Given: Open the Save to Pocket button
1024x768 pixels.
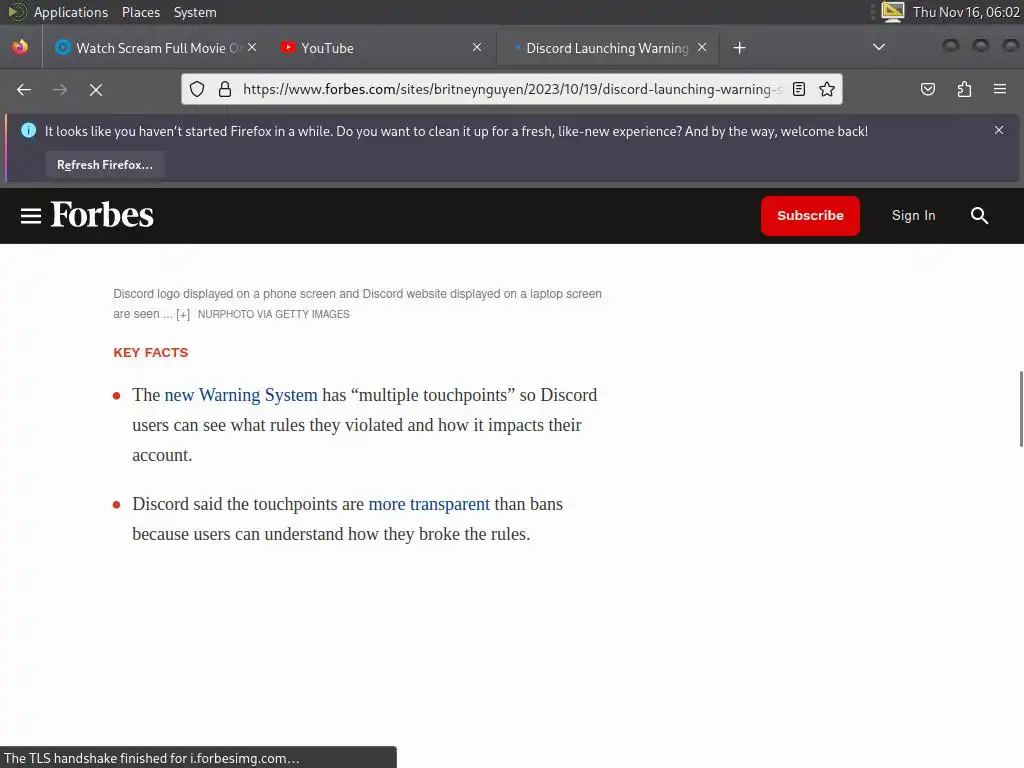Looking at the screenshot, I should [927, 89].
